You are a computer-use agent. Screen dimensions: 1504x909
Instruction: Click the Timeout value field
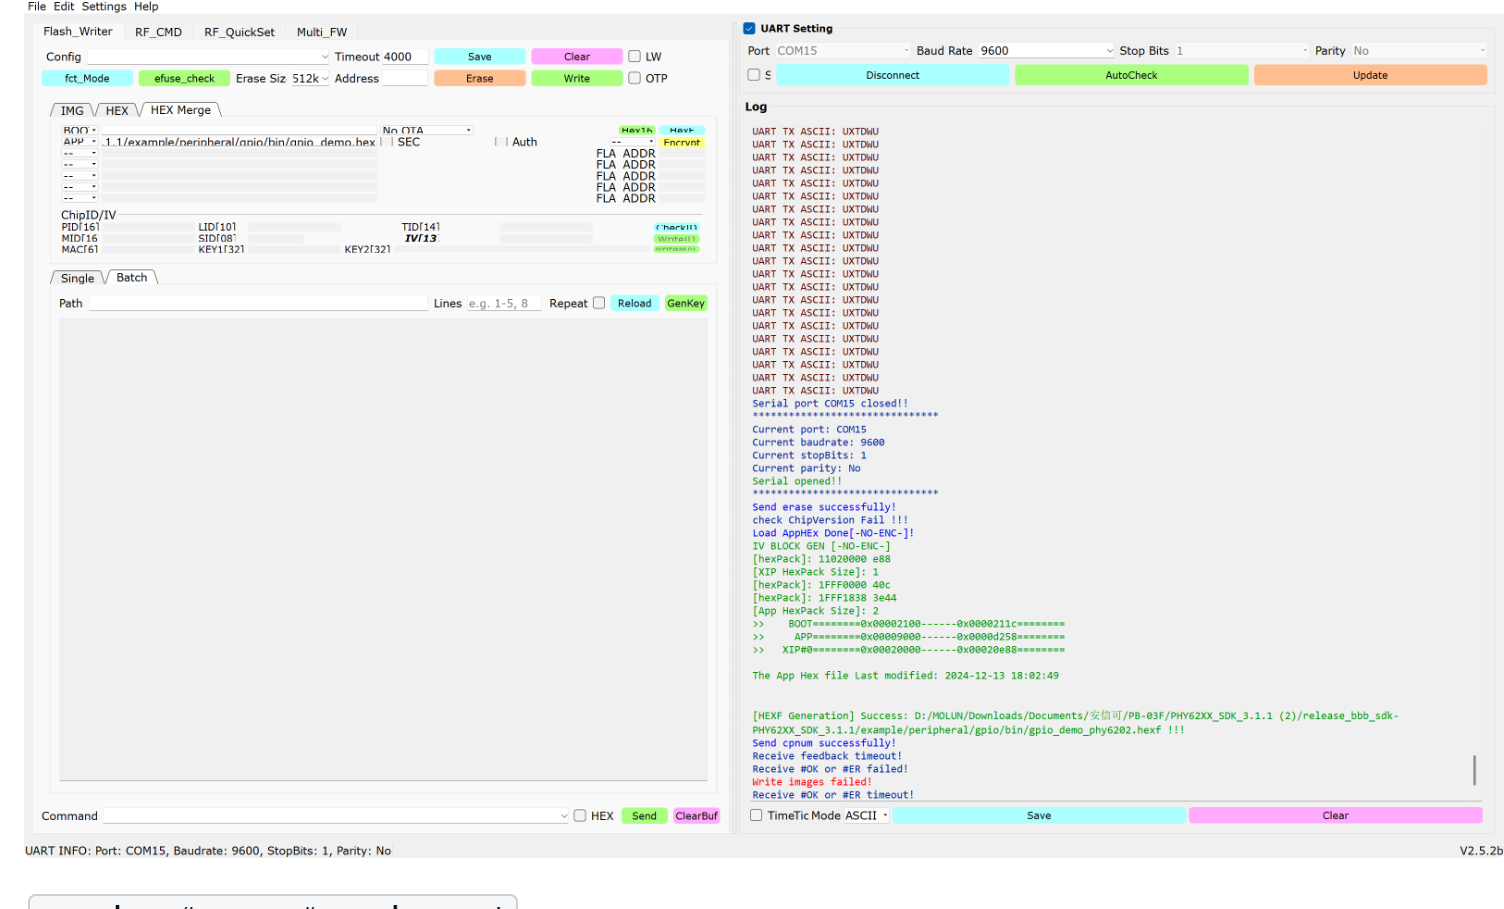point(405,57)
